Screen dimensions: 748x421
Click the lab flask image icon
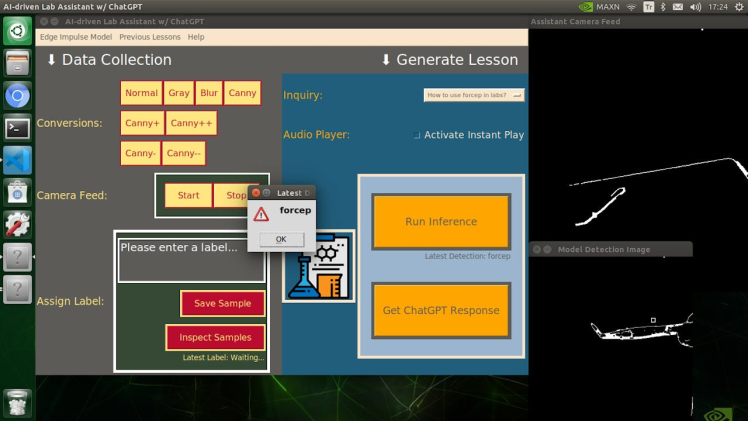click(x=319, y=265)
